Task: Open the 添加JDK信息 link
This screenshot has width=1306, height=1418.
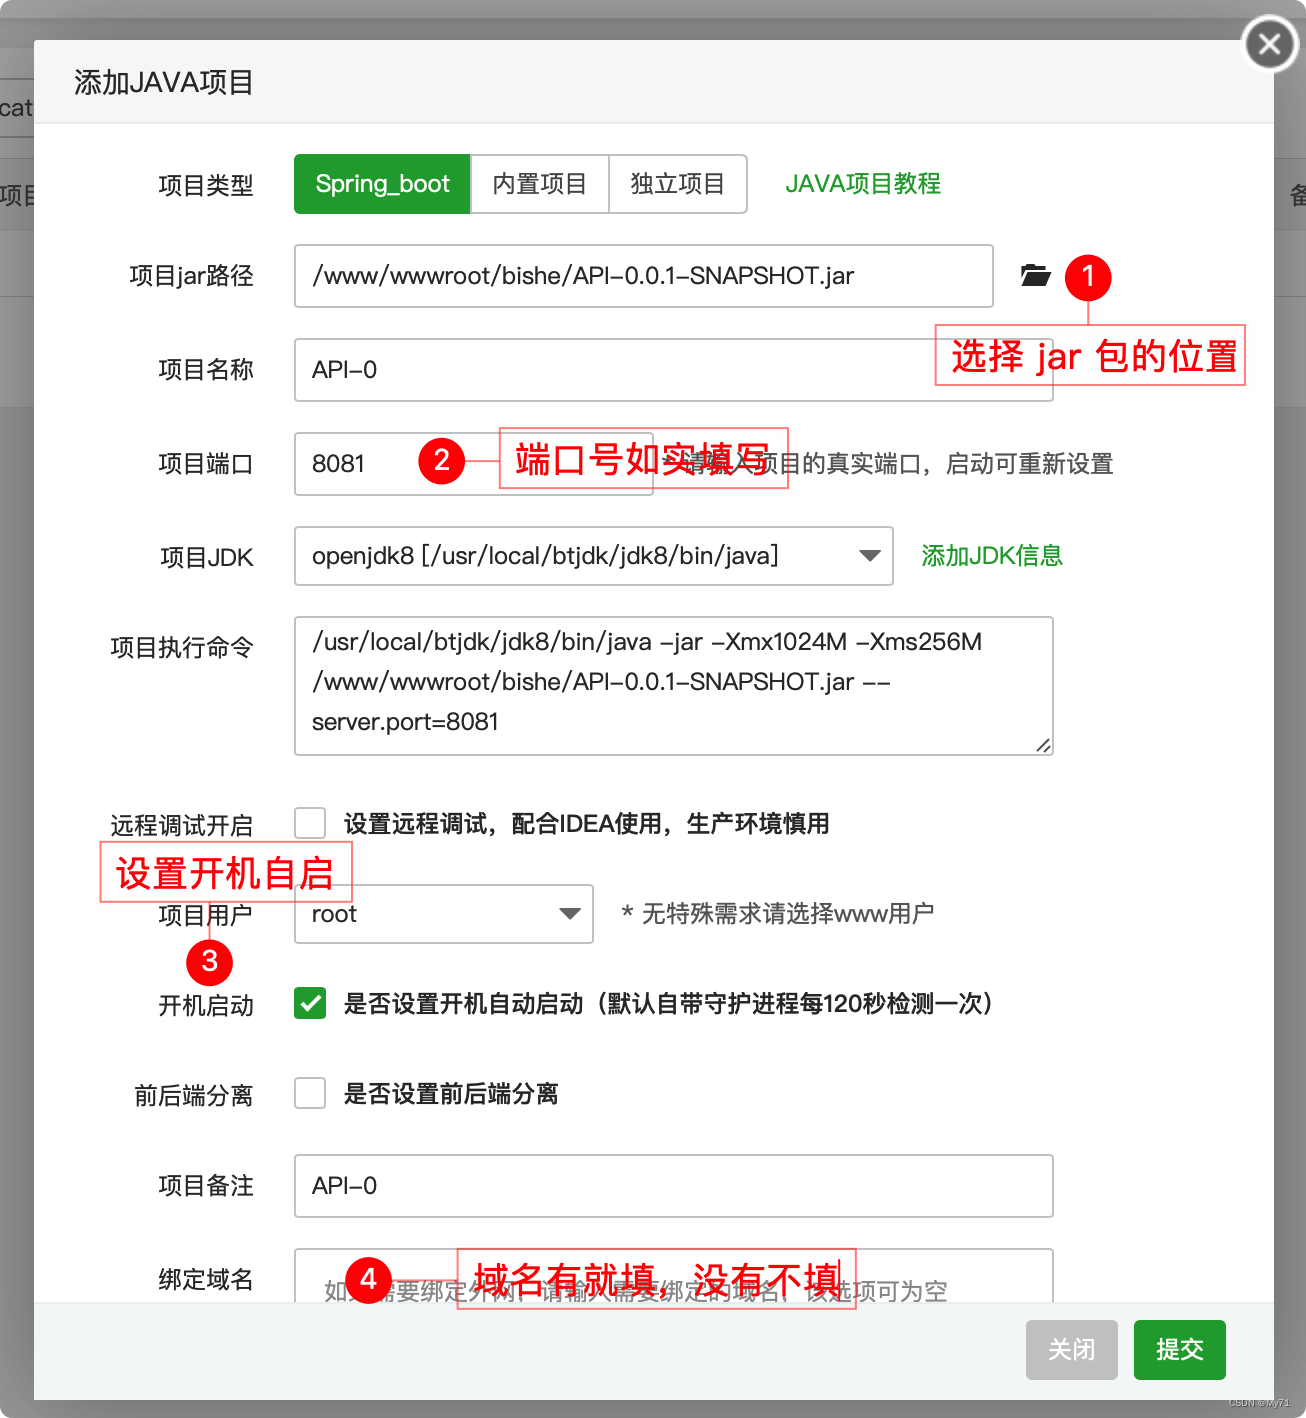Action: (992, 556)
